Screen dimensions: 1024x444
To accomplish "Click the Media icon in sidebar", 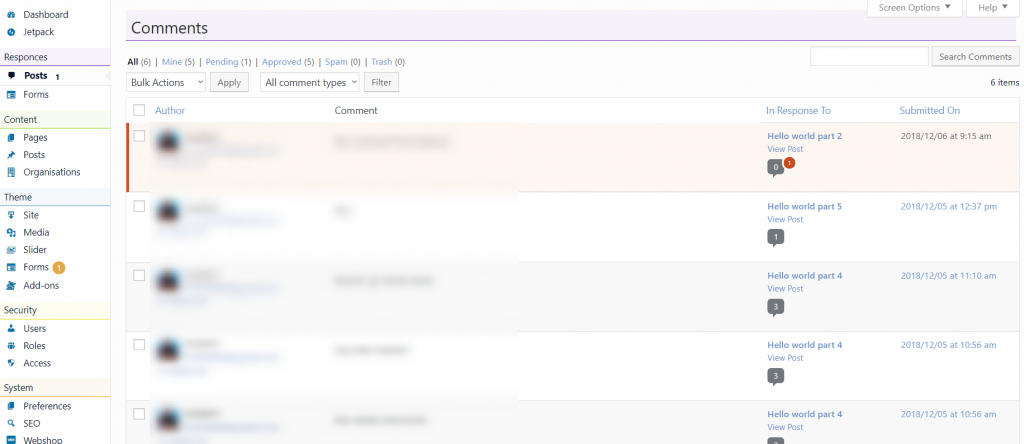I will [x=11, y=232].
